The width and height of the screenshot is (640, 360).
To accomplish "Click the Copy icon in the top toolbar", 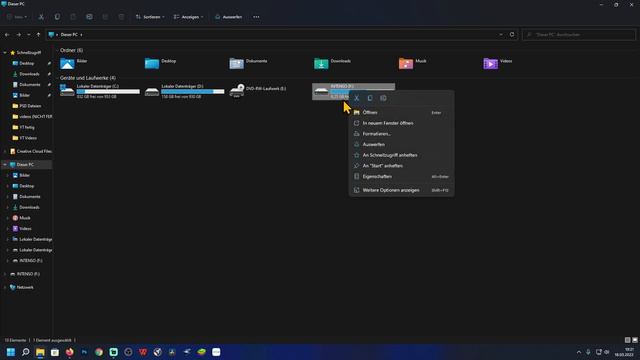I will (57, 17).
